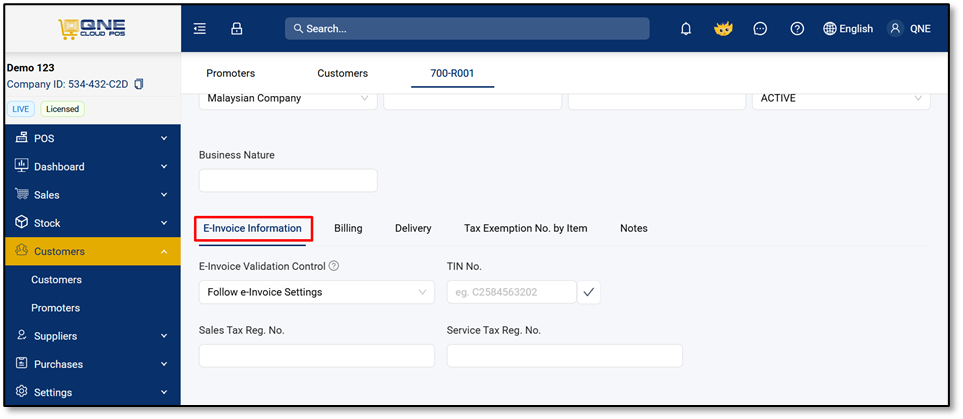The height and width of the screenshot is (419, 963).
Task: Click the POS register icon
Action: point(22,138)
